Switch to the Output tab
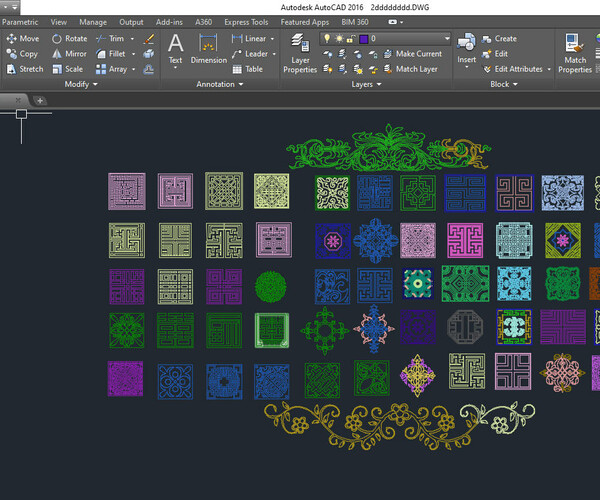The height and width of the screenshot is (500, 600). coord(131,22)
